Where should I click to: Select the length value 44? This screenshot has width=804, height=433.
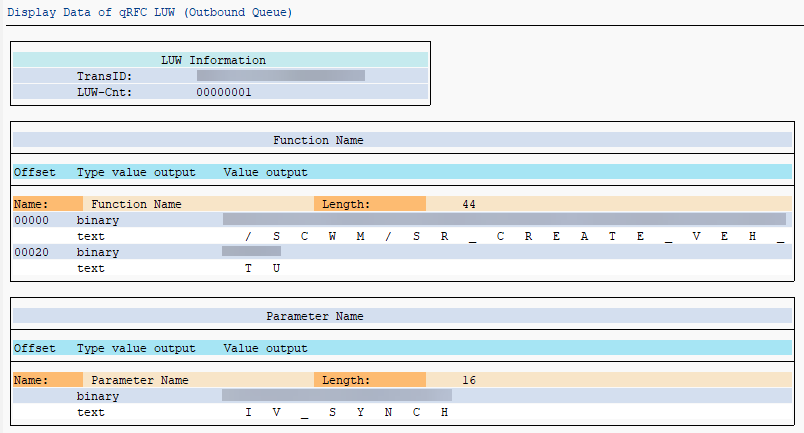(469, 204)
